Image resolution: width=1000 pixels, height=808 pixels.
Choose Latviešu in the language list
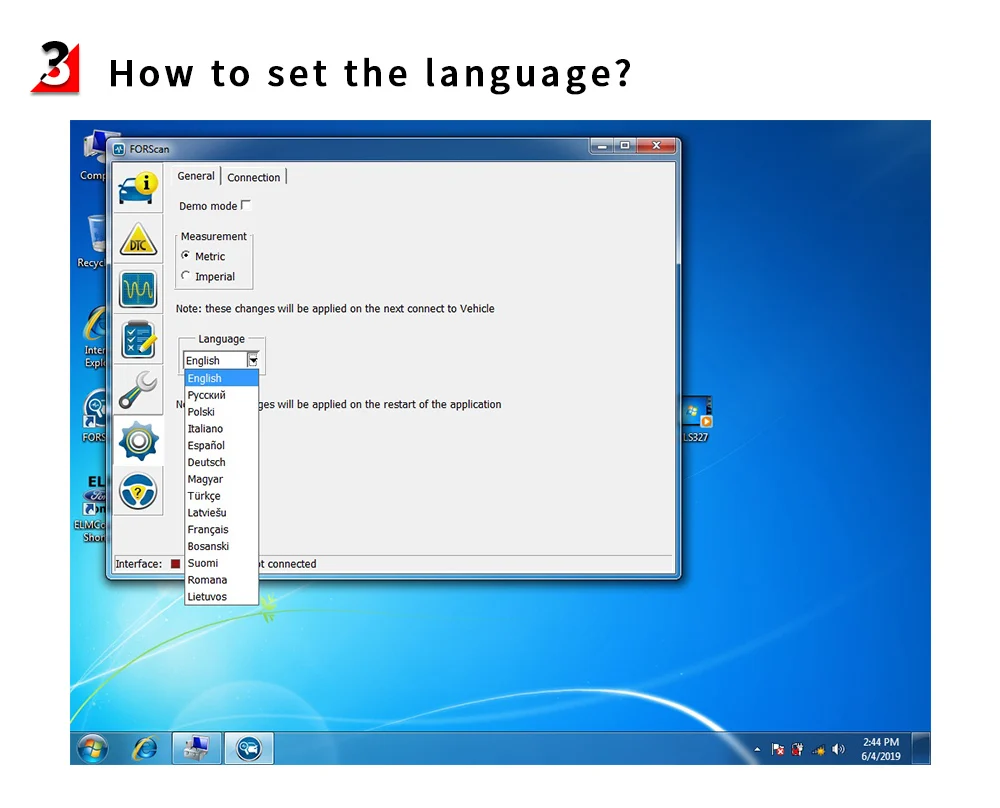point(221,513)
